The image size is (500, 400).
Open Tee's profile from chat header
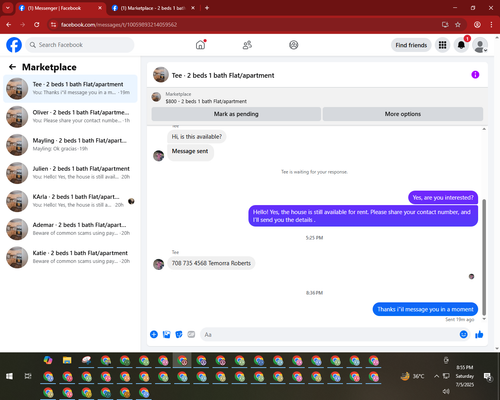[x=223, y=75]
